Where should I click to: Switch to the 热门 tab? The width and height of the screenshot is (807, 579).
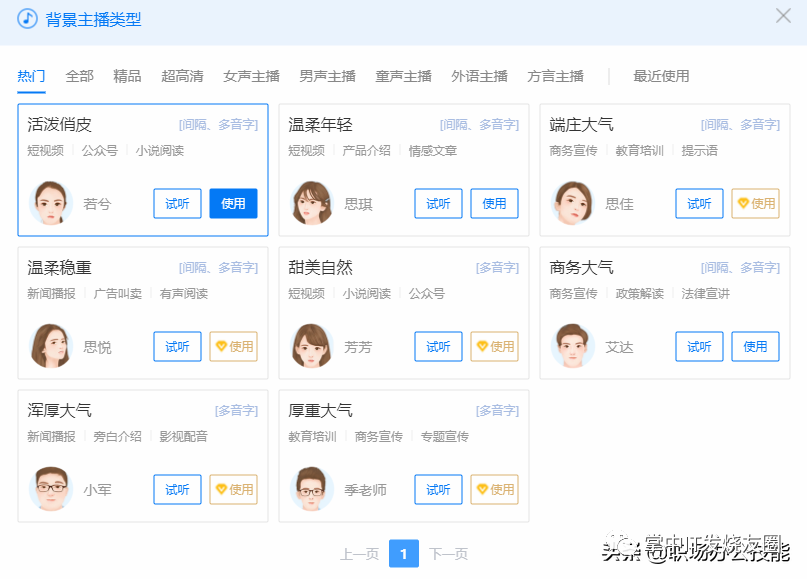31,76
